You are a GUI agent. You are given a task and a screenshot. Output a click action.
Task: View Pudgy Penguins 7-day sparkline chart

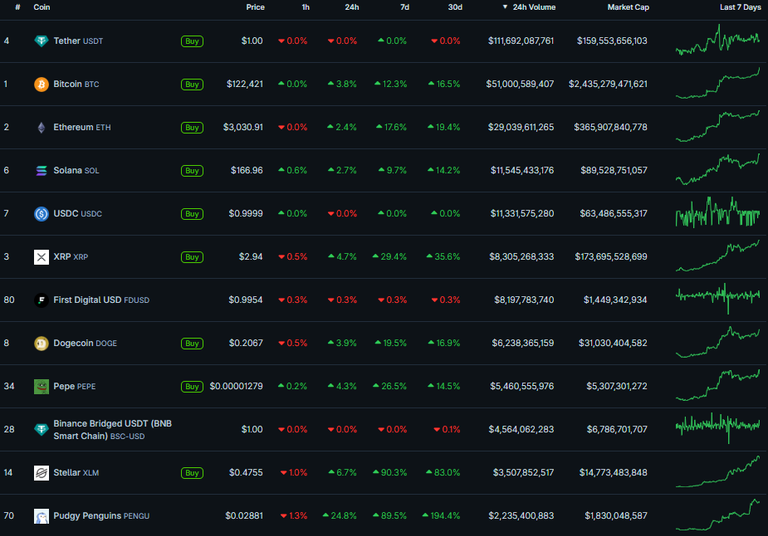(718, 514)
